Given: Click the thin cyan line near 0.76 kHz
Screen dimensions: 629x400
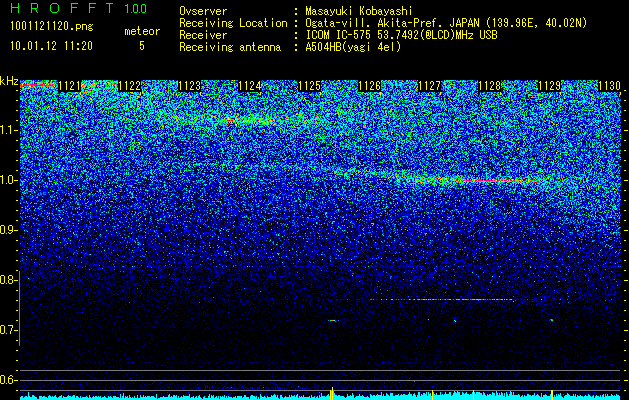Looking at the screenshot, I should click(x=441, y=300).
